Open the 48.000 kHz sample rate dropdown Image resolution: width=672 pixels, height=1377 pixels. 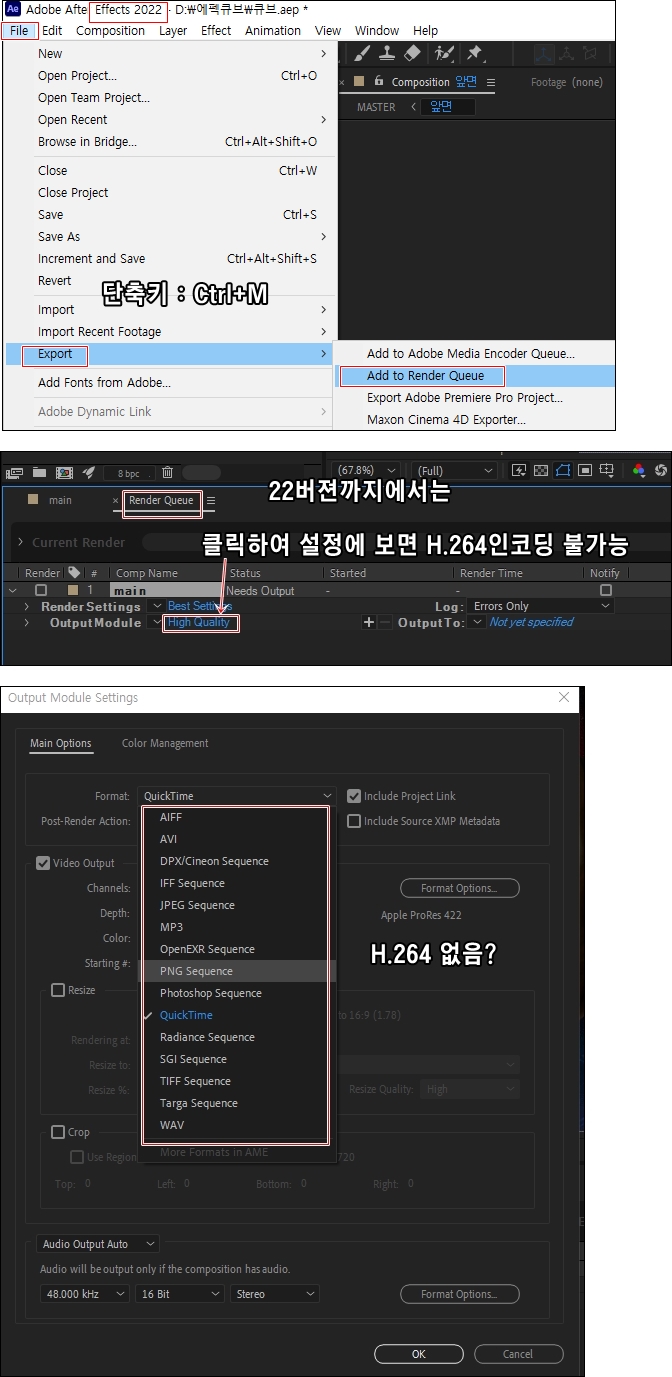pos(84,1294)
